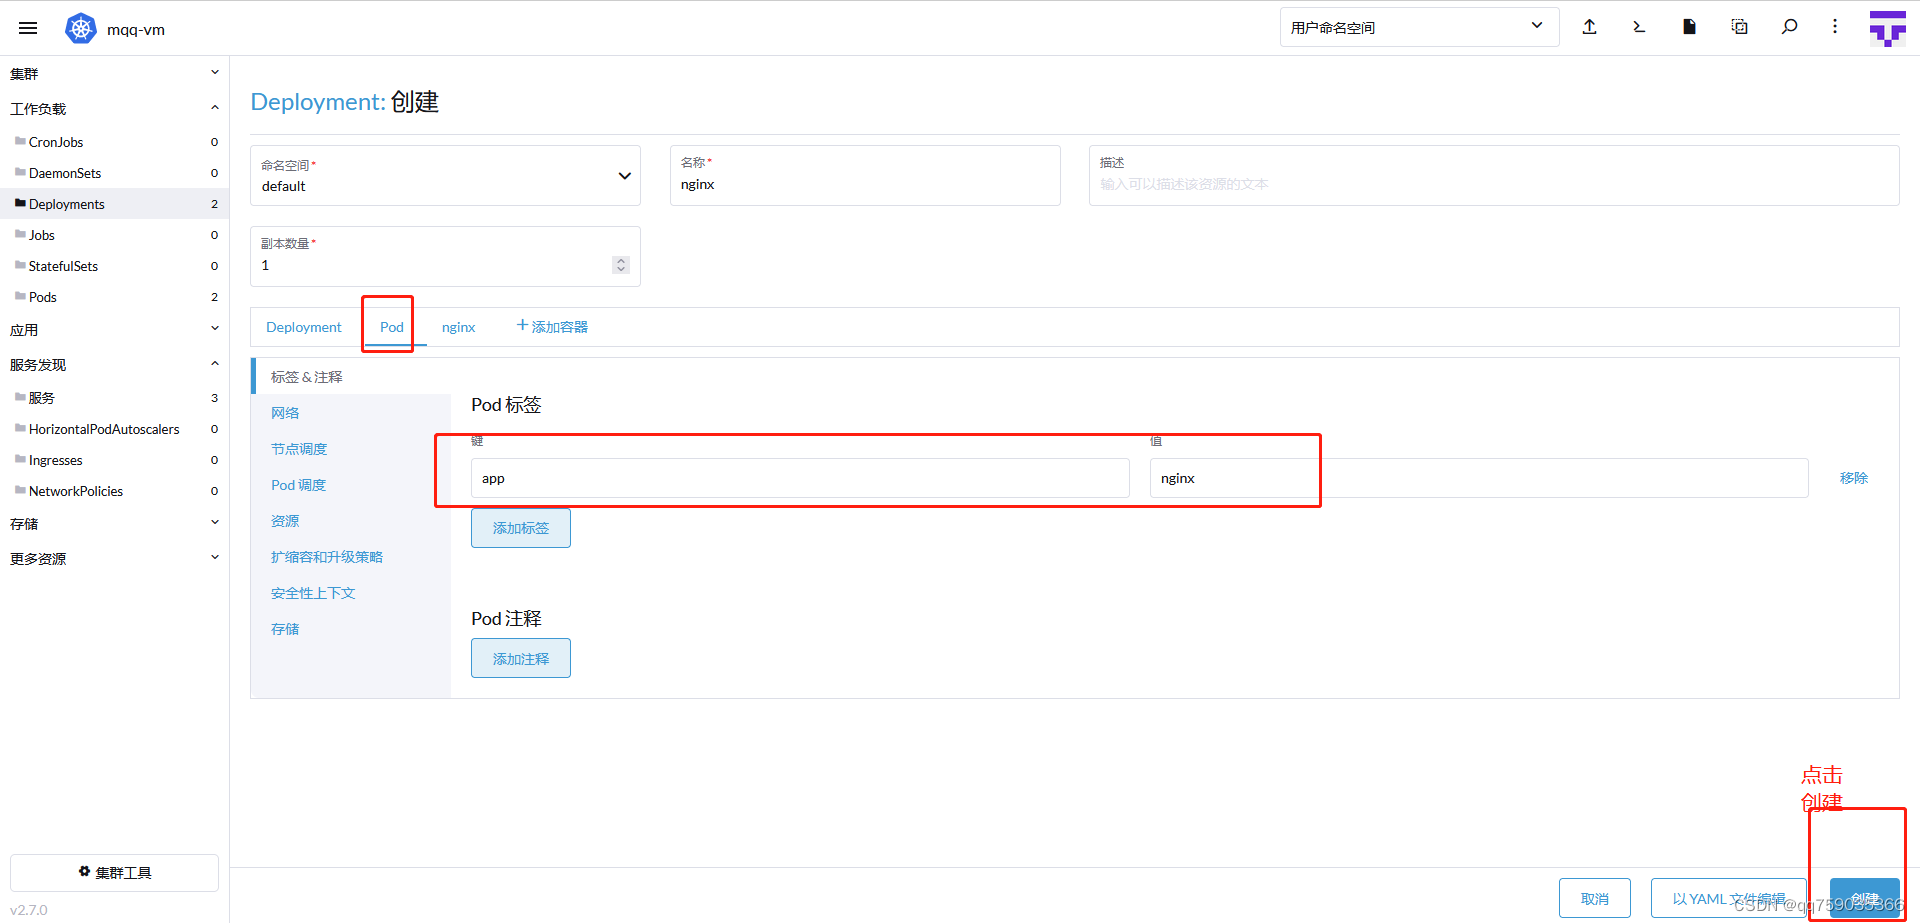The width and height of the screenshot is (1920, 923).
Task: Open the user namespace filter dropdown
Action: tap(1419, 27)
